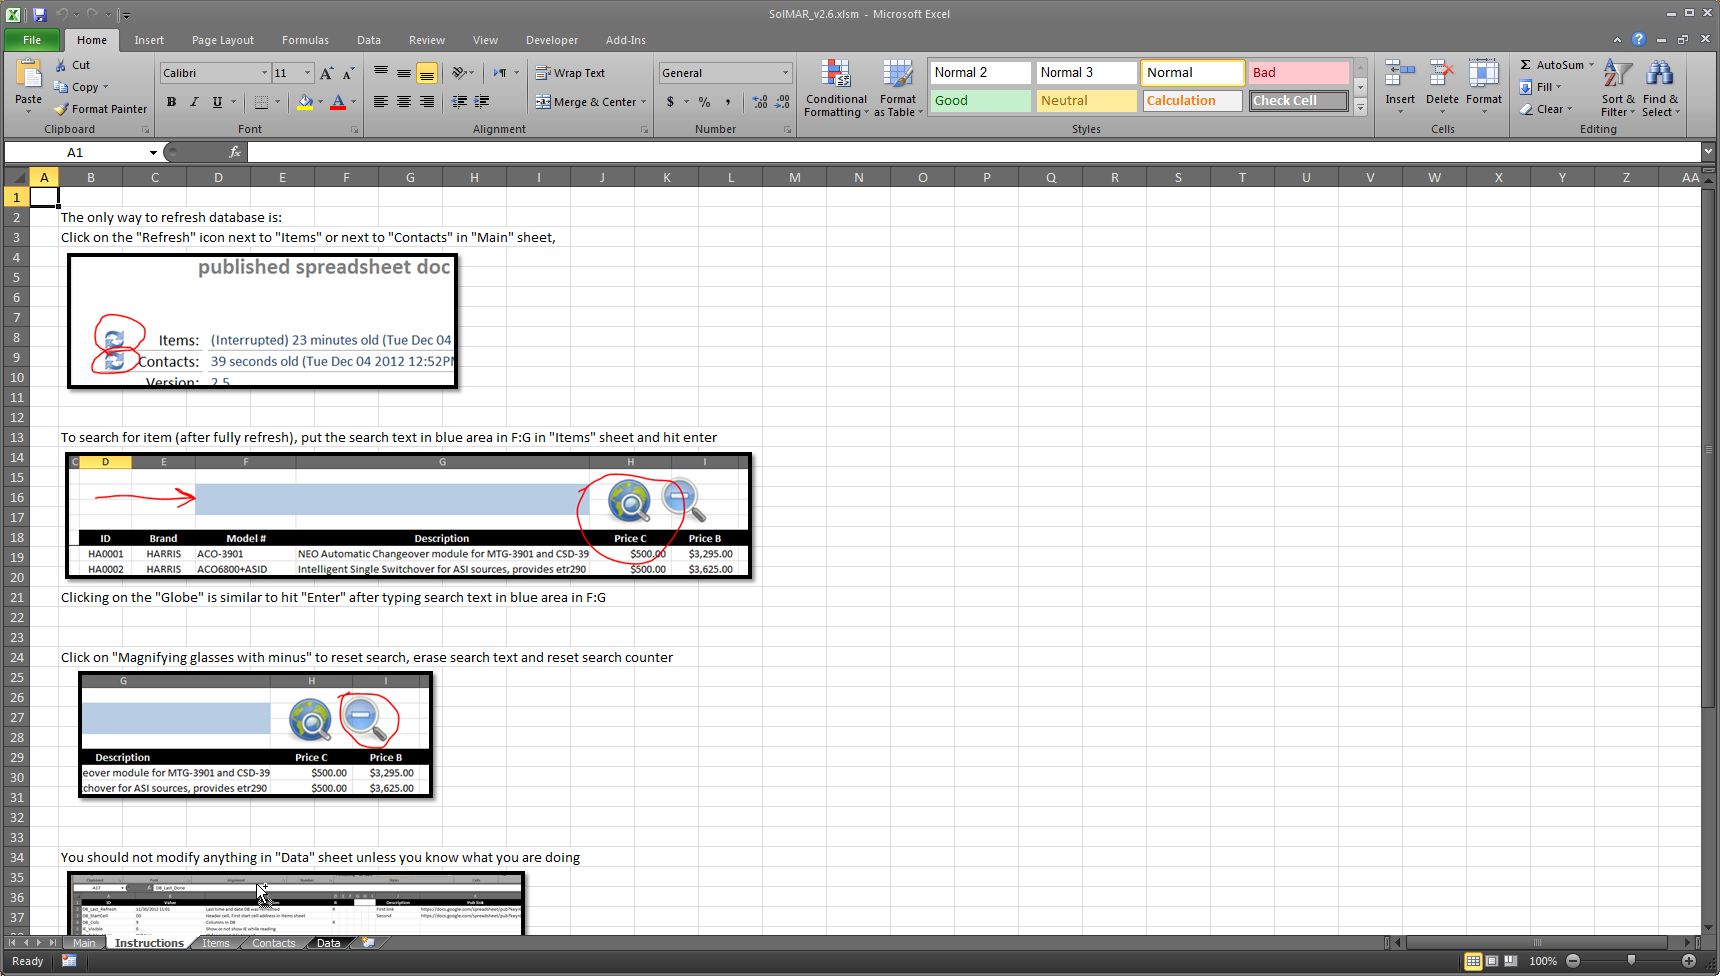Select column header D

(x=218, y=177)
